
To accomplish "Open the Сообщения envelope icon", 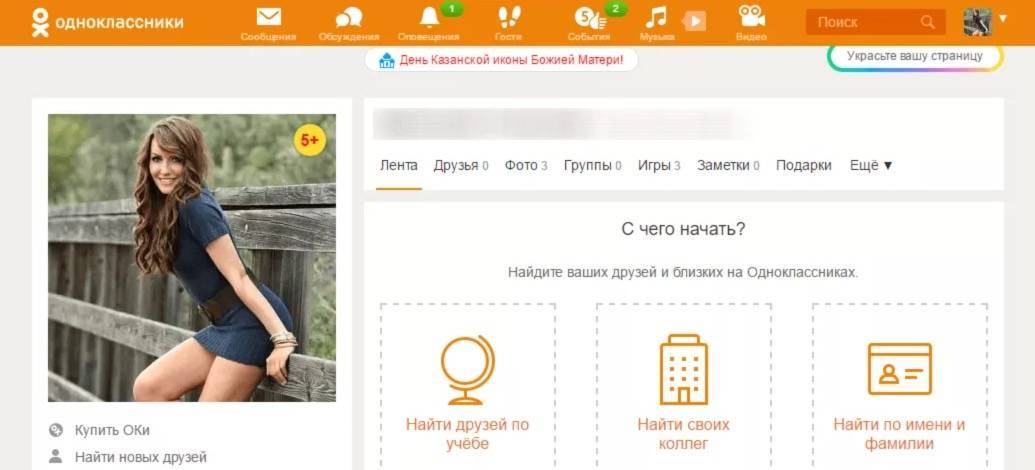I will coord(269,17).
